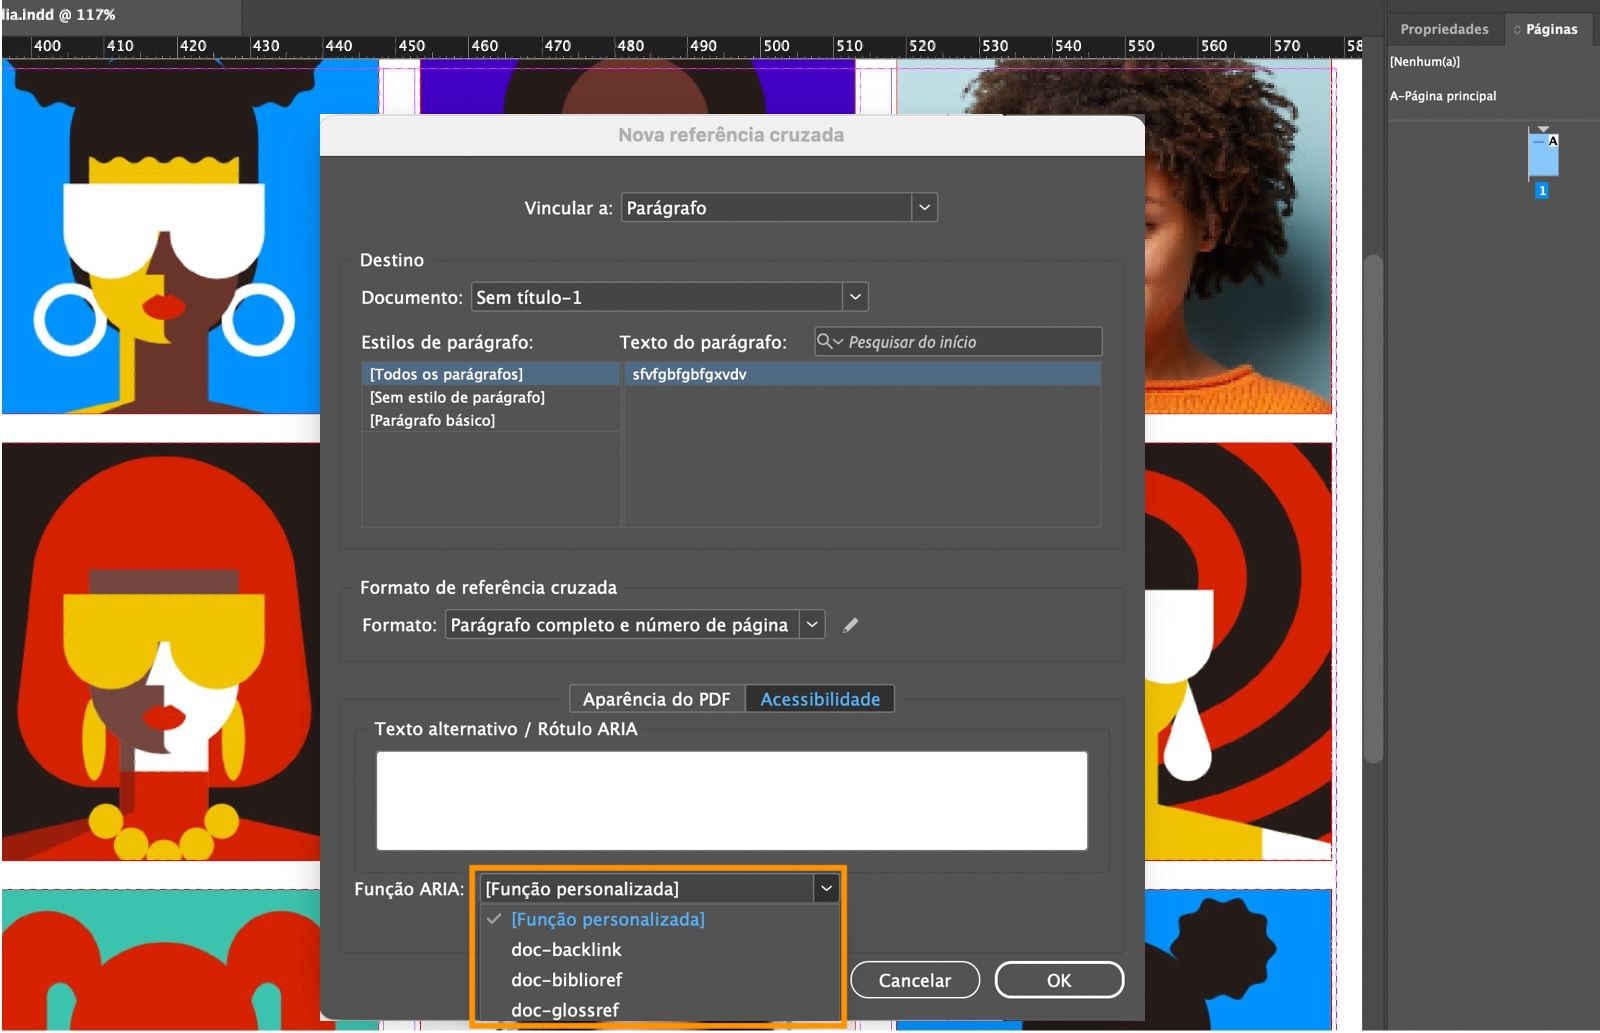Click inside the Texto alternativo input box
This screenshot has height=1033, width=1600.
click(x=731, y=800)
